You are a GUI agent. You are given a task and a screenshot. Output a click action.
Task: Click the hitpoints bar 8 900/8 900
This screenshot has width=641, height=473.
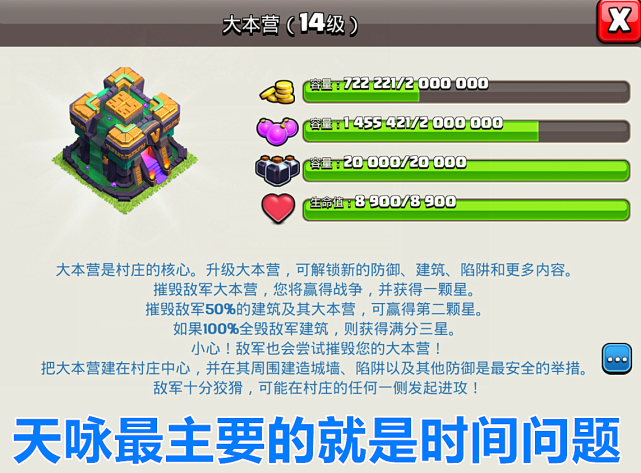click(466, 210)
